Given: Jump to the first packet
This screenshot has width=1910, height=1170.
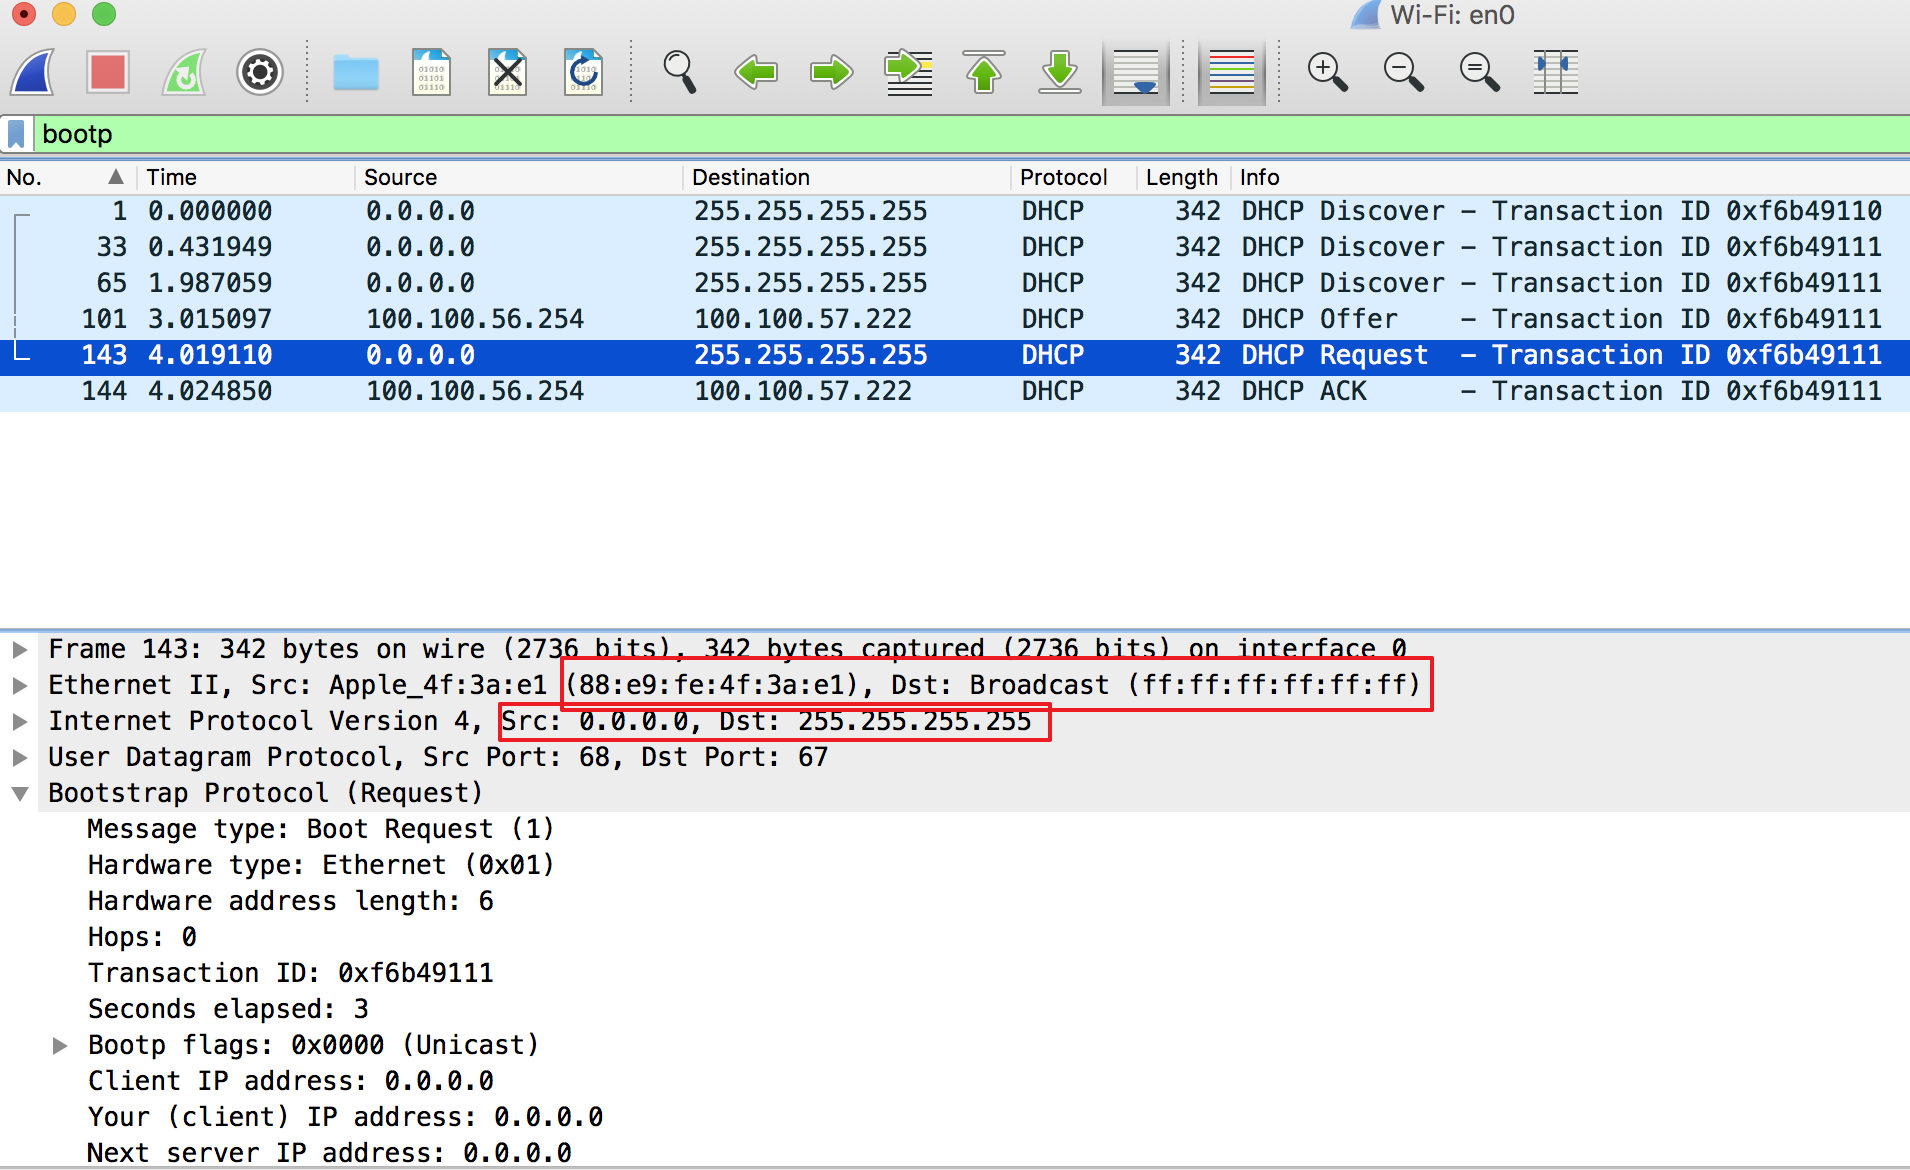Looking at the screenshot, I should (x=984, y=72).
